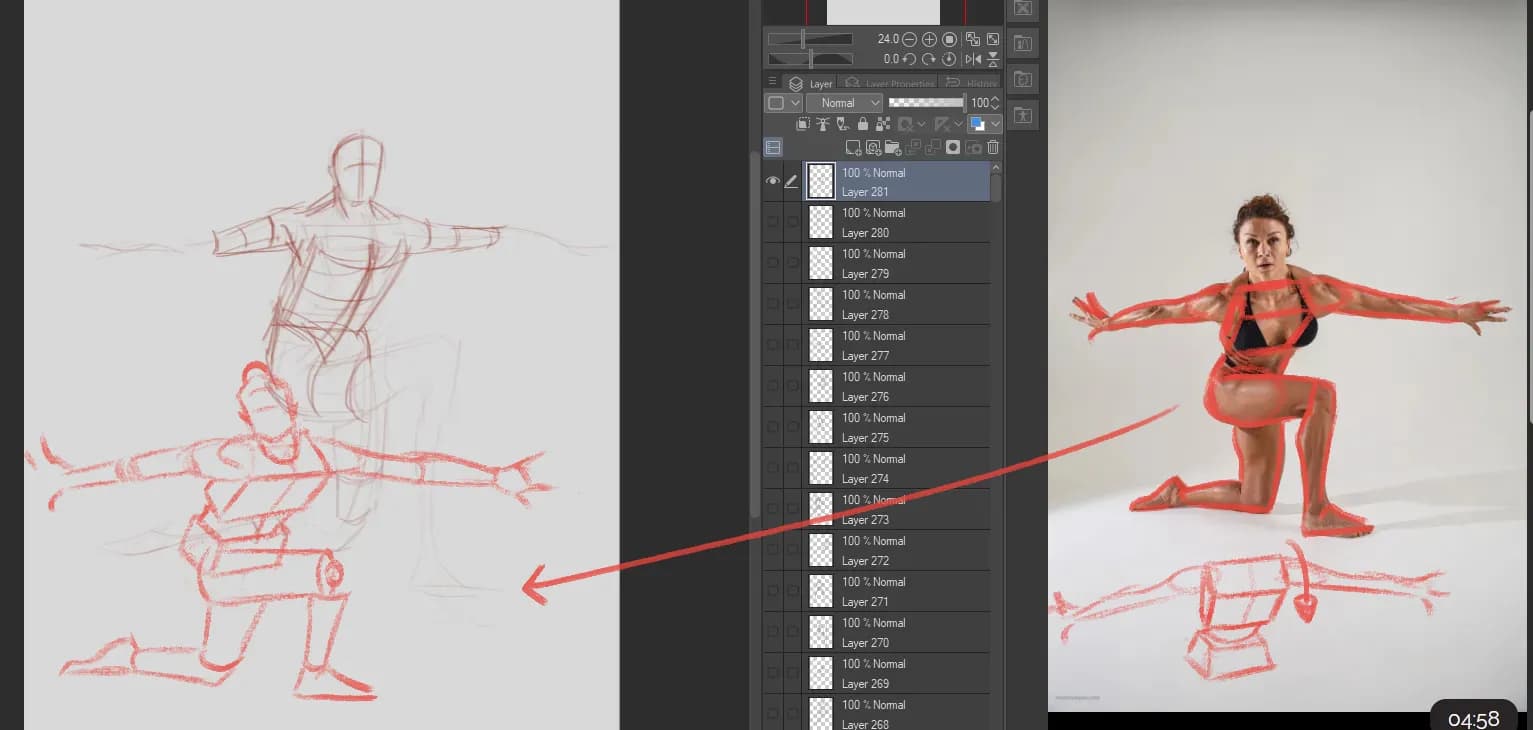Screen dimensions: 1533x730
Task: Toggle Lock Transparent Pixels
Action: (x=883, y=124)
